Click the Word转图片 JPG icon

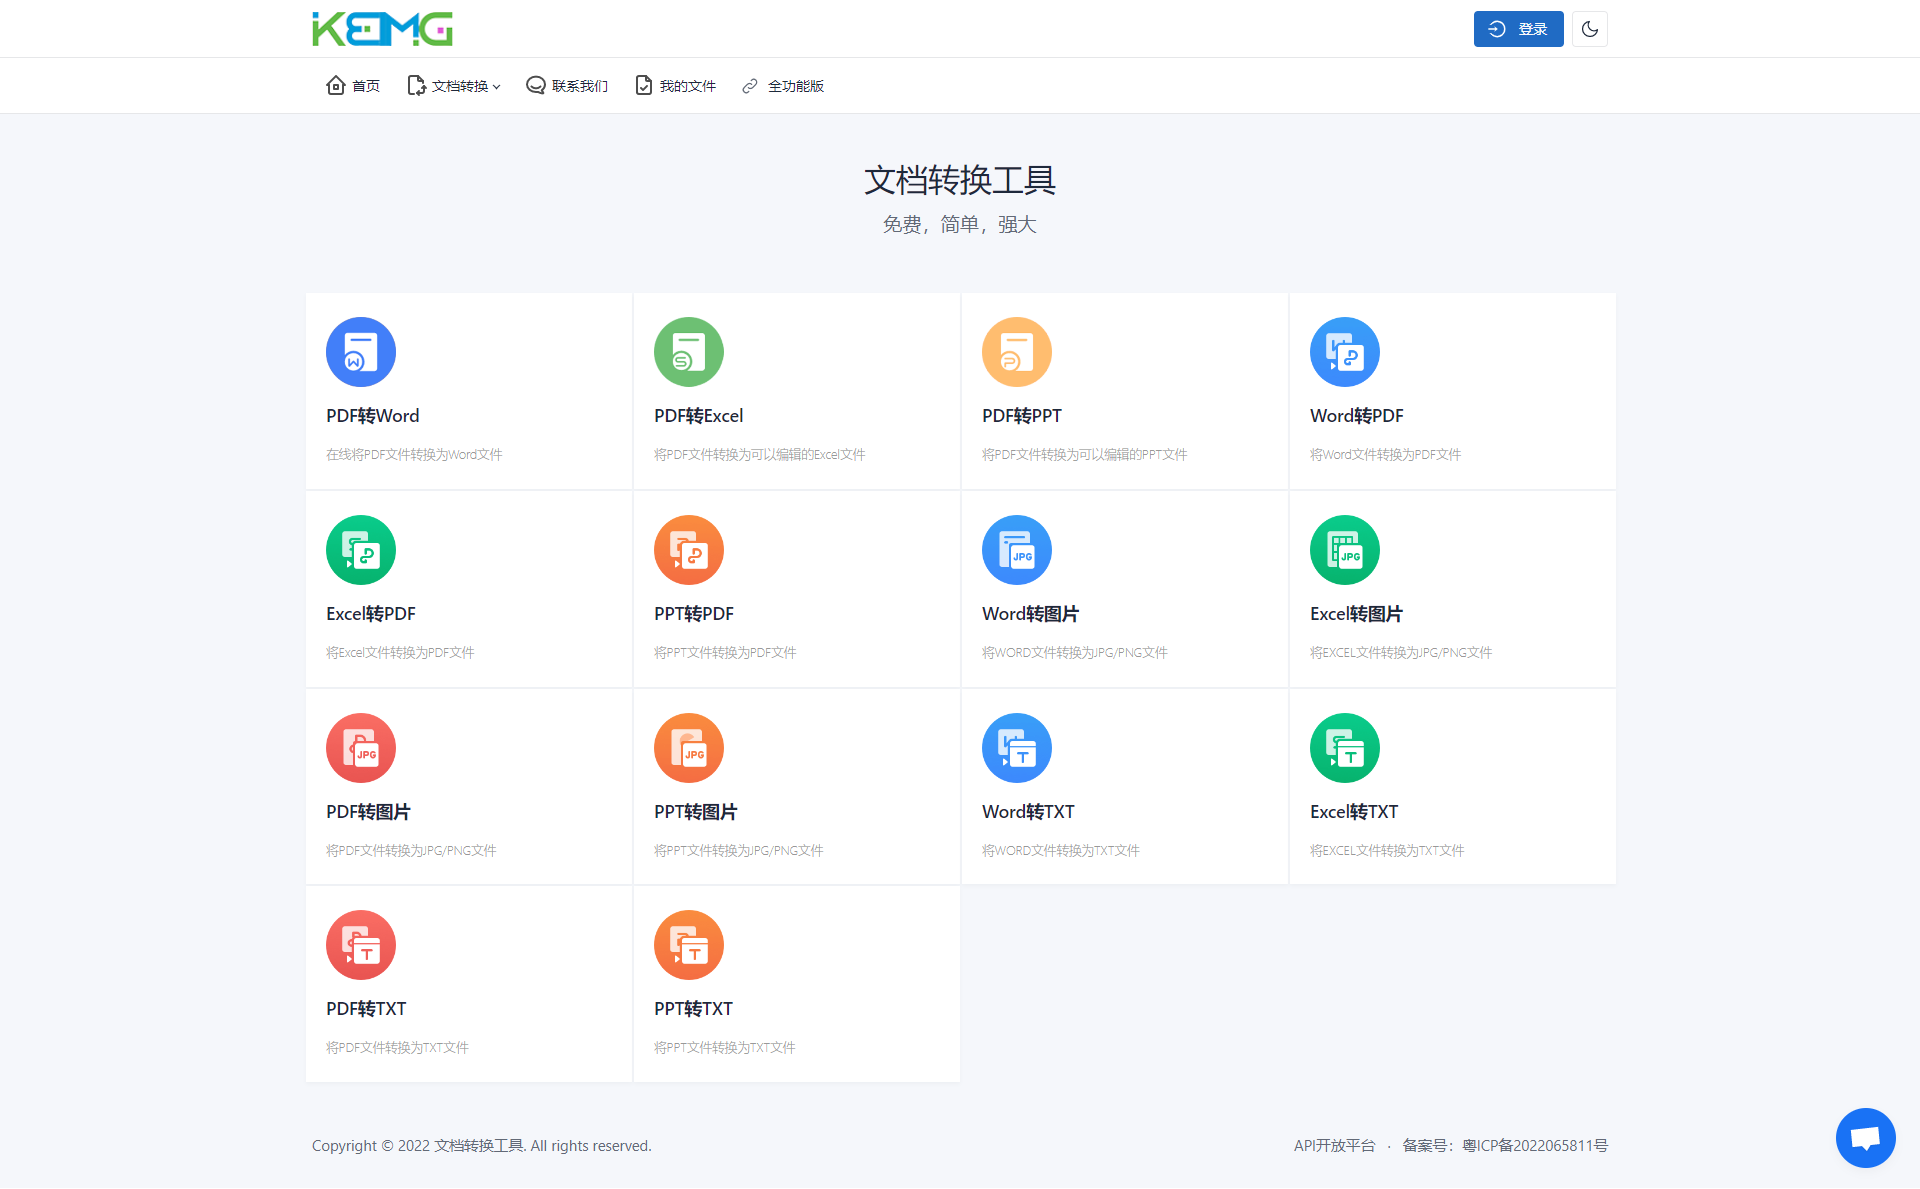click(x=1016, y=550)
